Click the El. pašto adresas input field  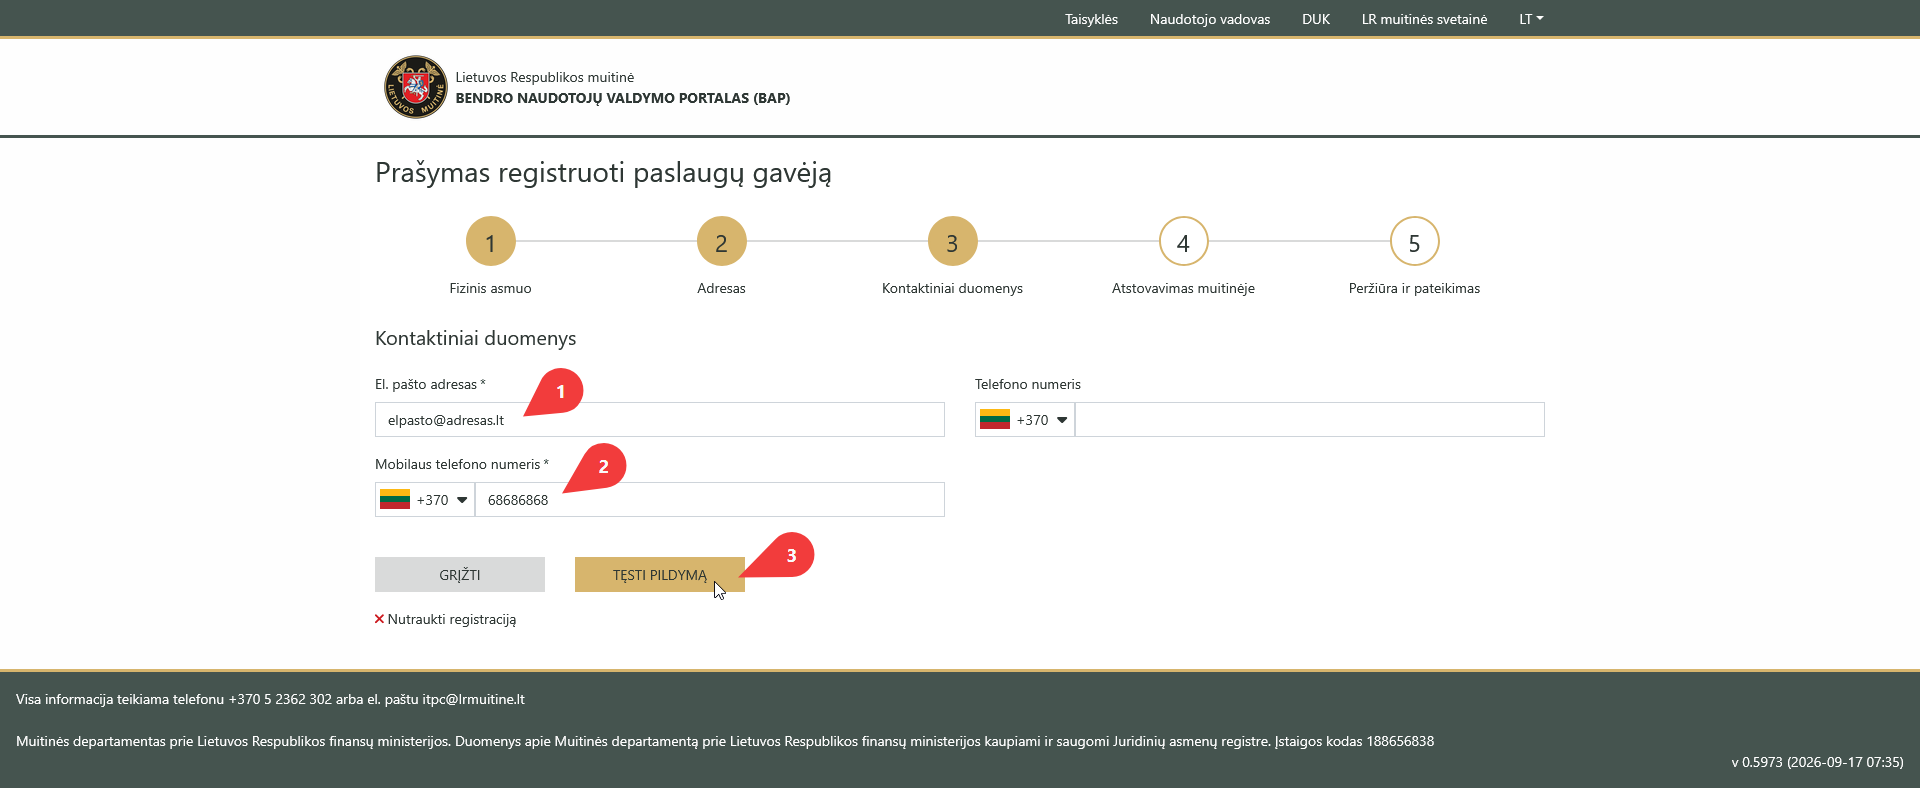[x=660, y=420]
